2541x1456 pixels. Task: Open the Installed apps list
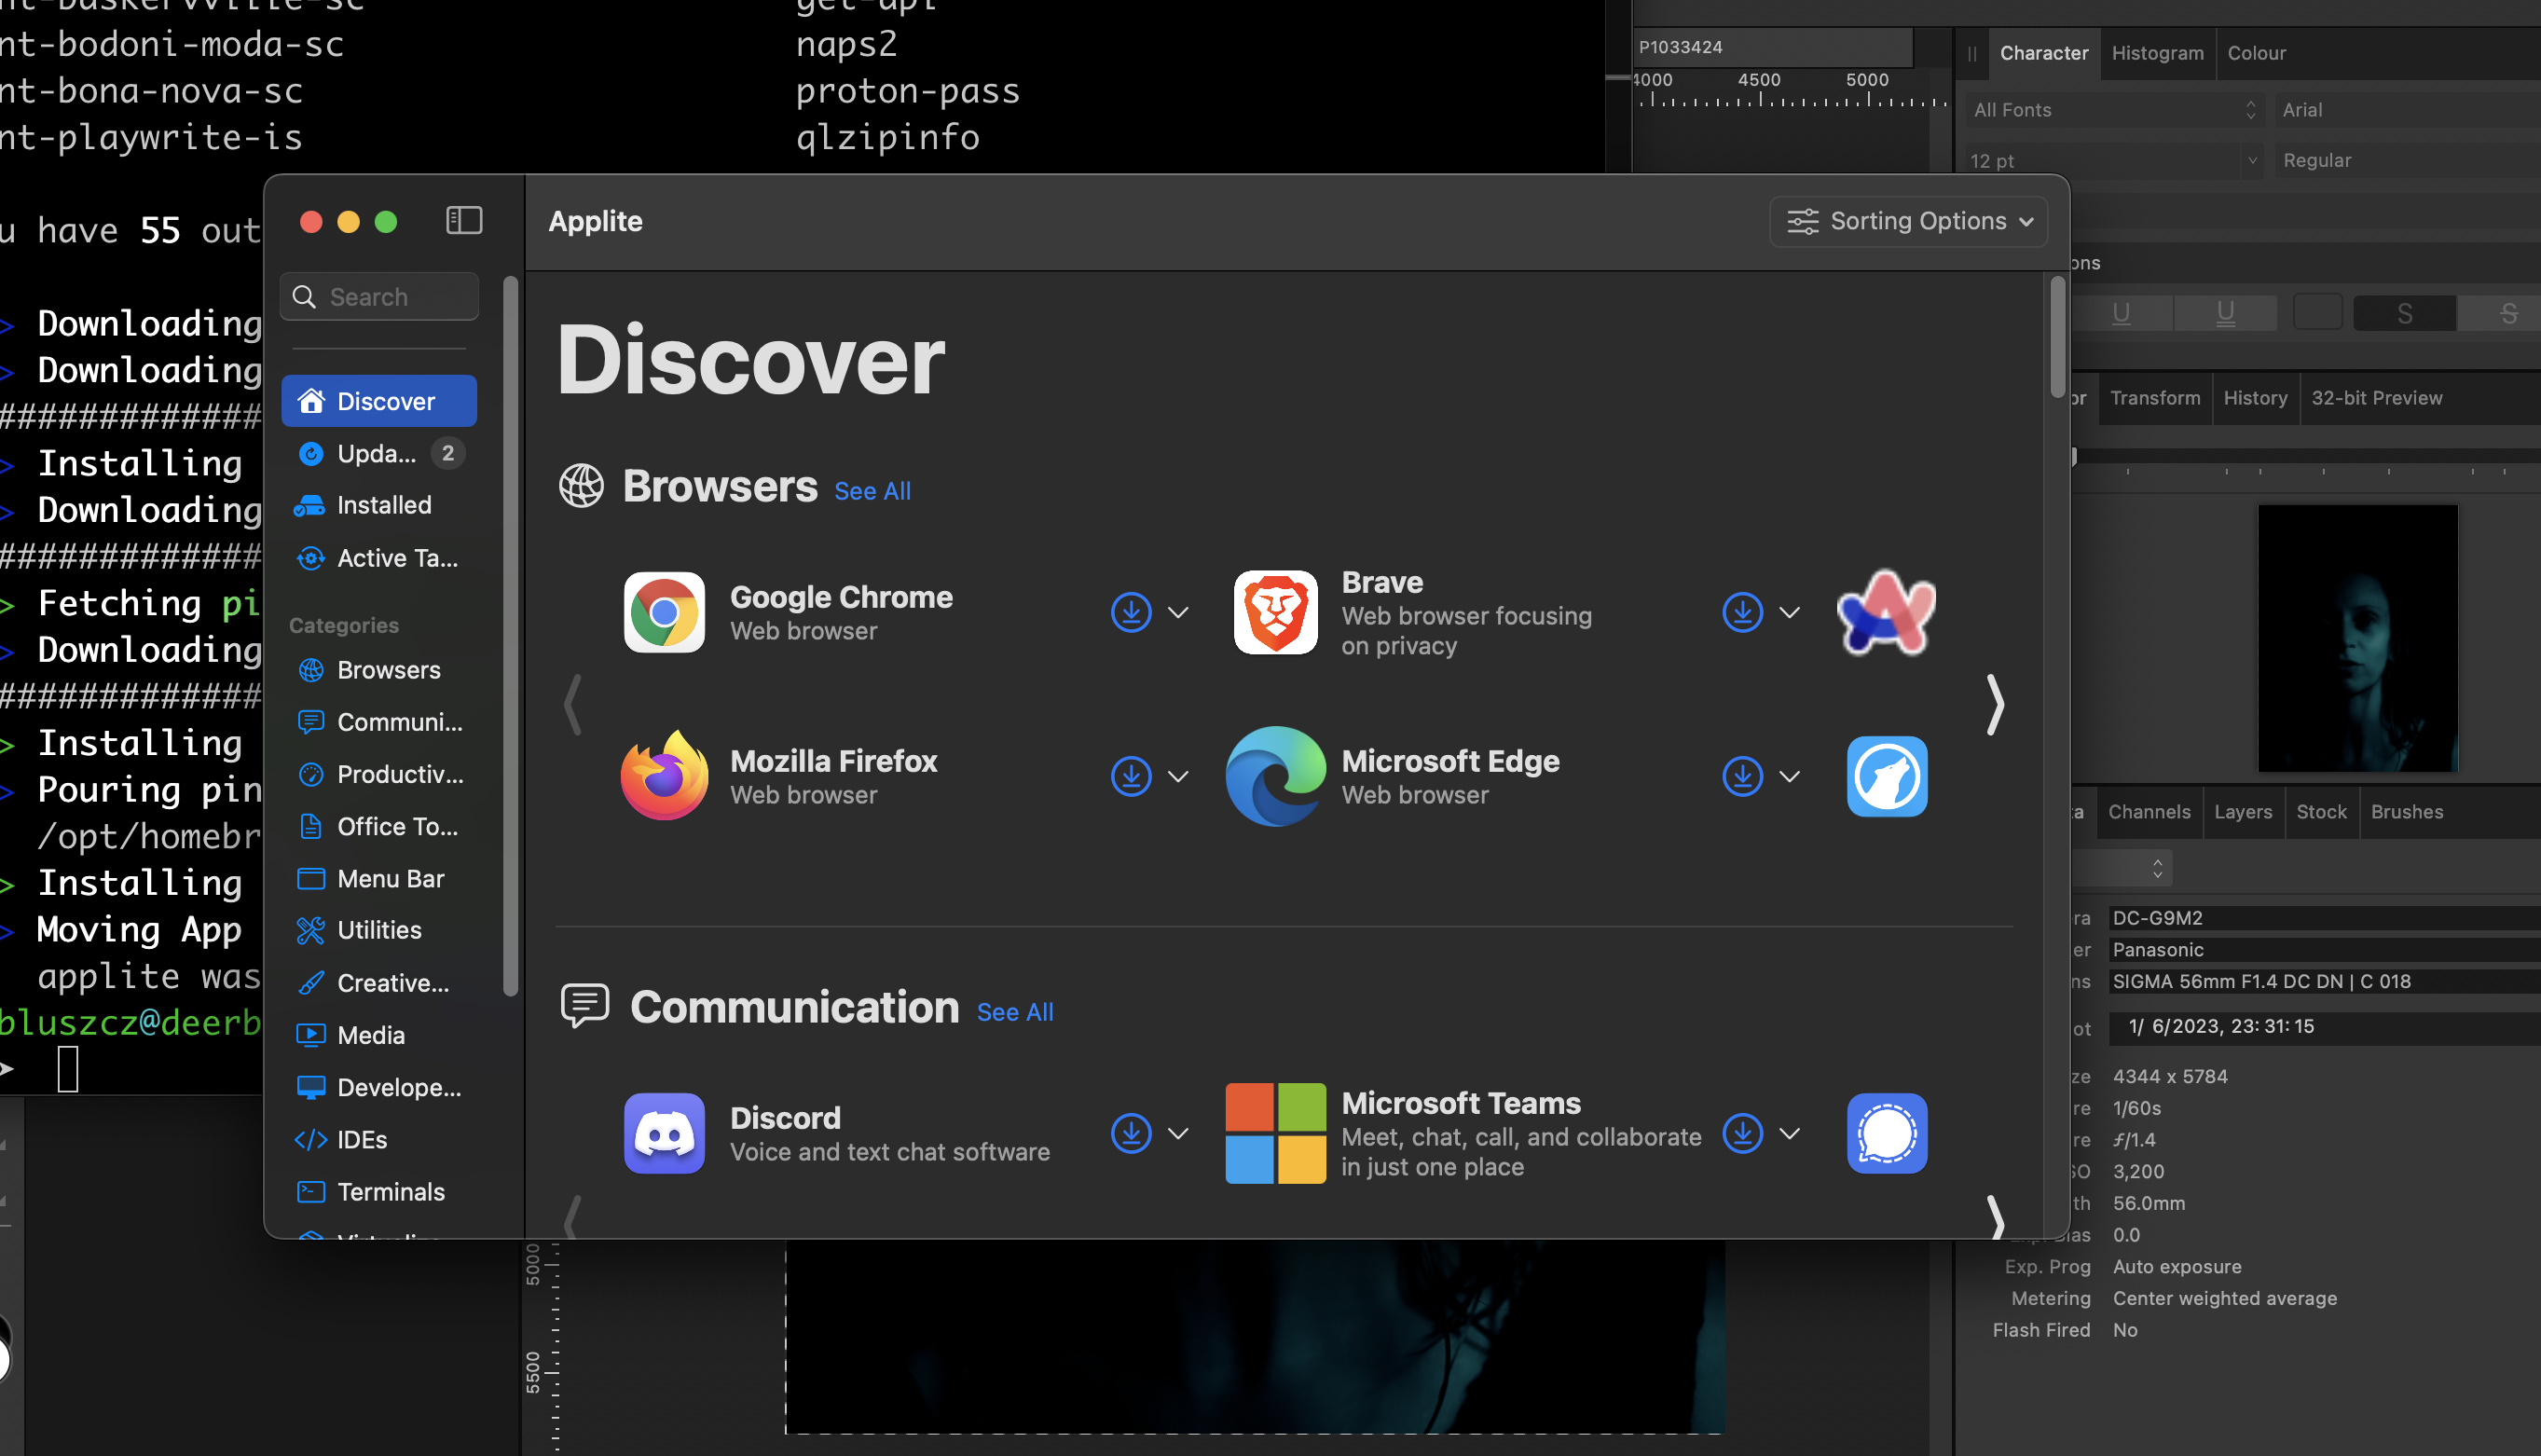[379, 505]
